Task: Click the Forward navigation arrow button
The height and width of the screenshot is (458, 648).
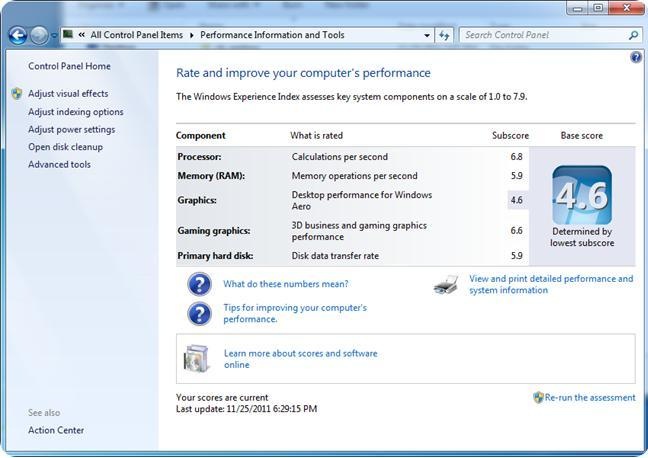Action: [39, 36]
